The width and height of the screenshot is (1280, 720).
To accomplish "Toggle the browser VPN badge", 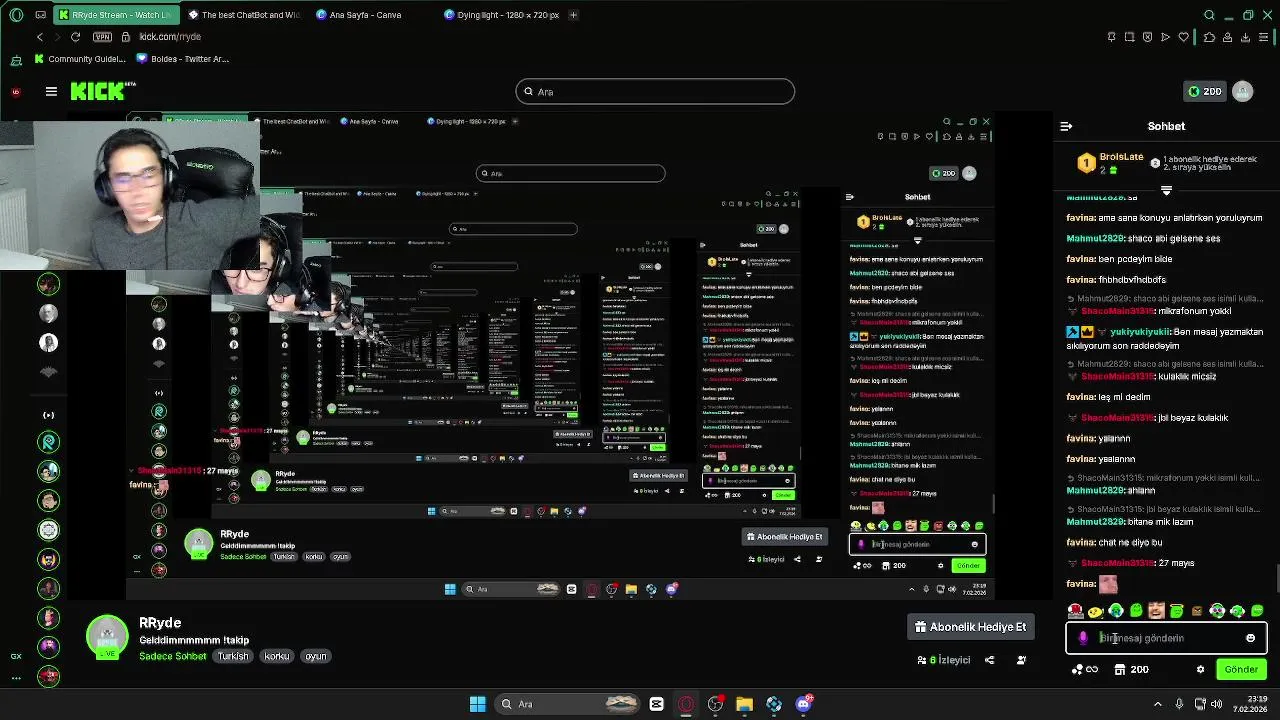I will pyautogui.click(x=102, y=37).
